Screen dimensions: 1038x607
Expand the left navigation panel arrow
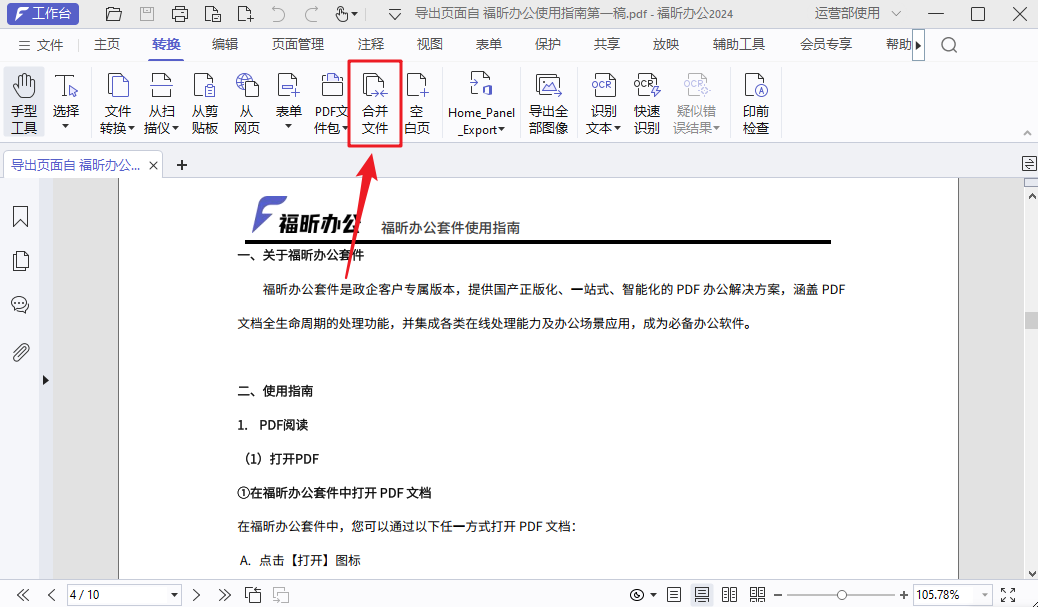pos(45,380)
